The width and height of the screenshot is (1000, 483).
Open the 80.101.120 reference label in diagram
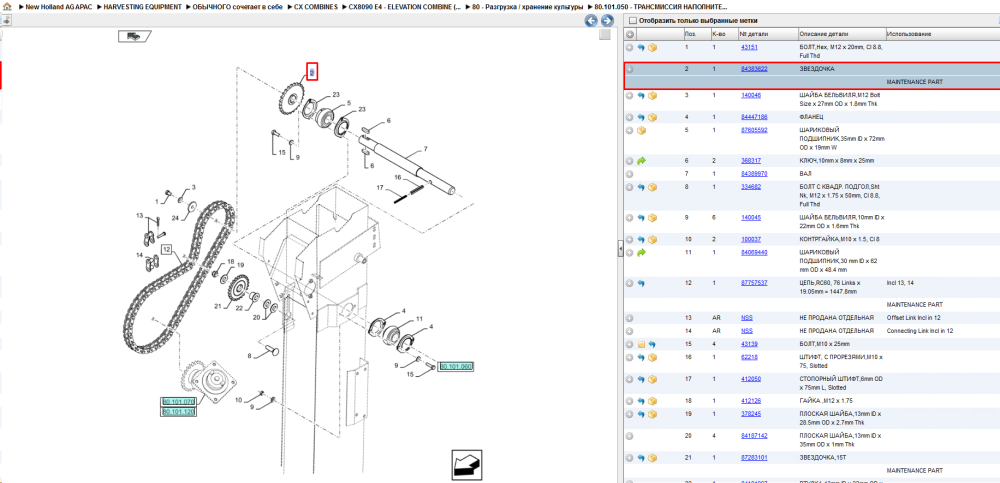[x=178, y=412]
